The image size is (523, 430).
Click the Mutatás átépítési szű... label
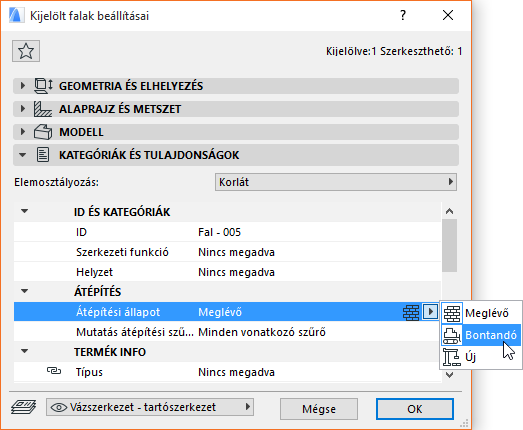point(135,332)
